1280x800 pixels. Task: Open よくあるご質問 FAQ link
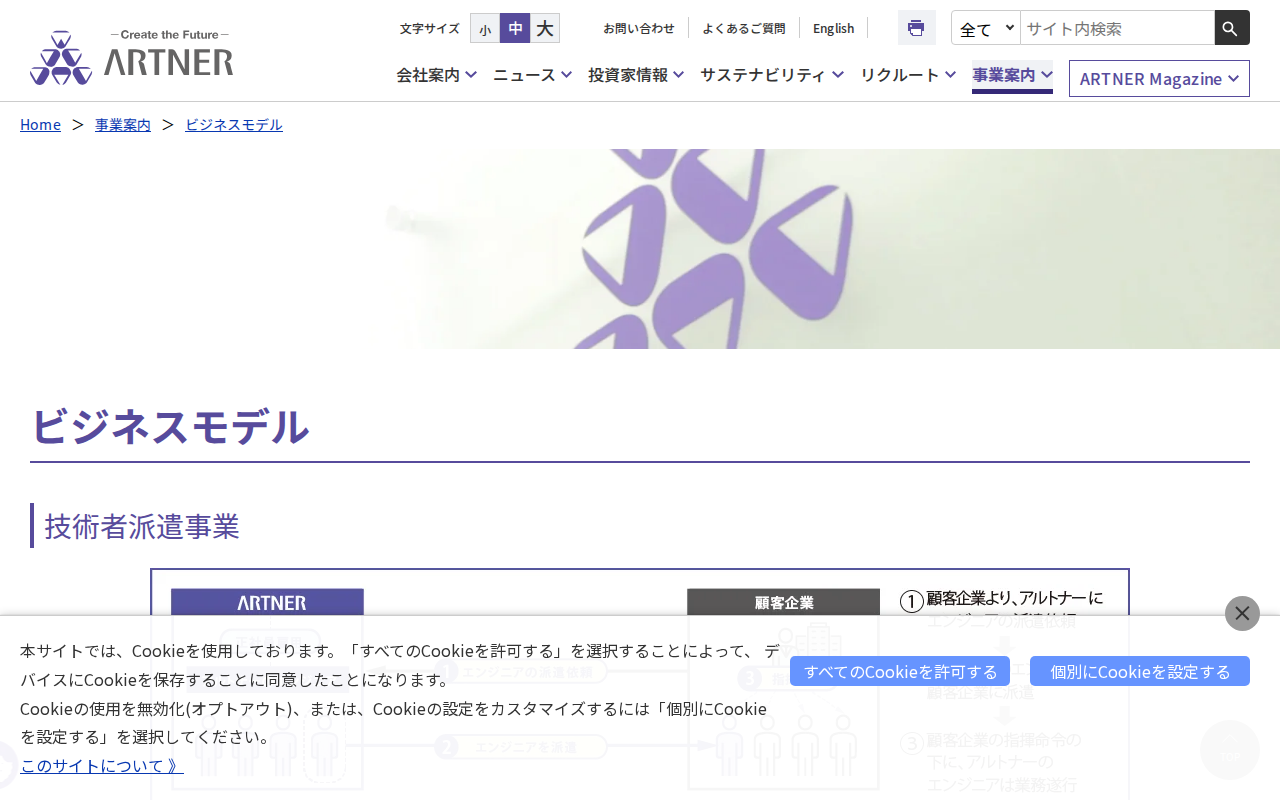pyautogui.click(x=744, y=28)
